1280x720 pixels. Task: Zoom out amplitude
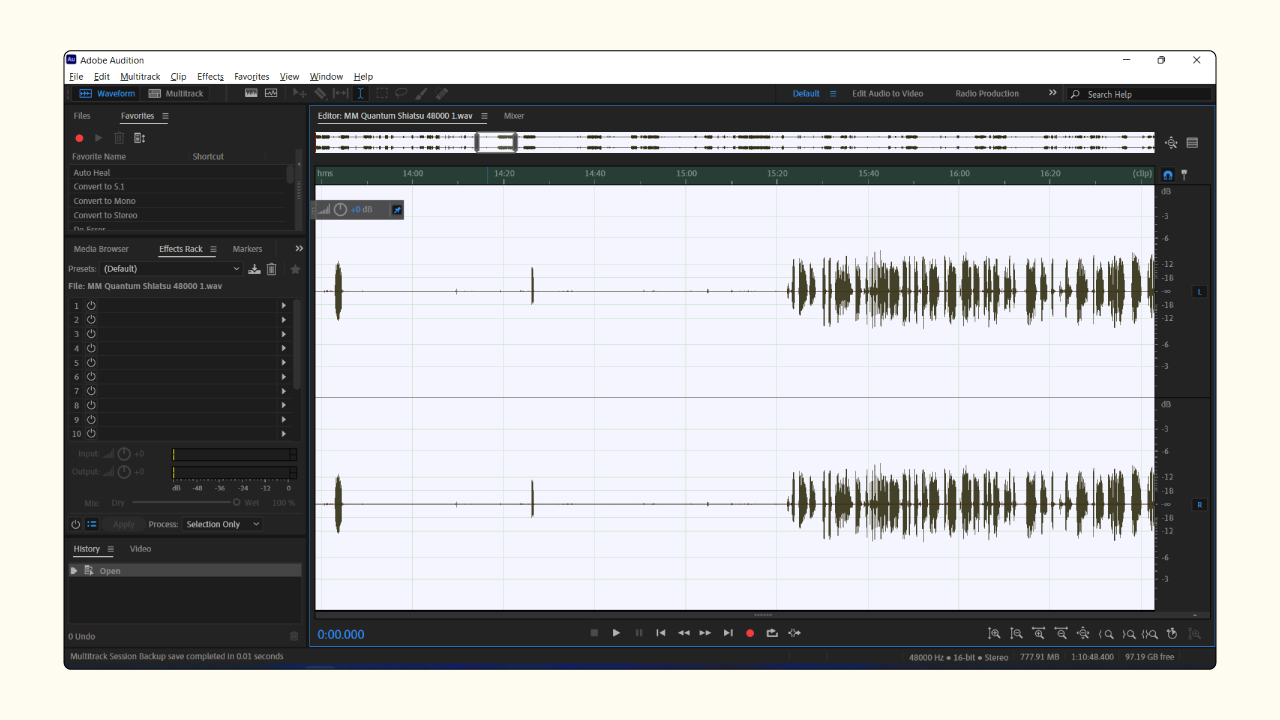(1016, 633)
